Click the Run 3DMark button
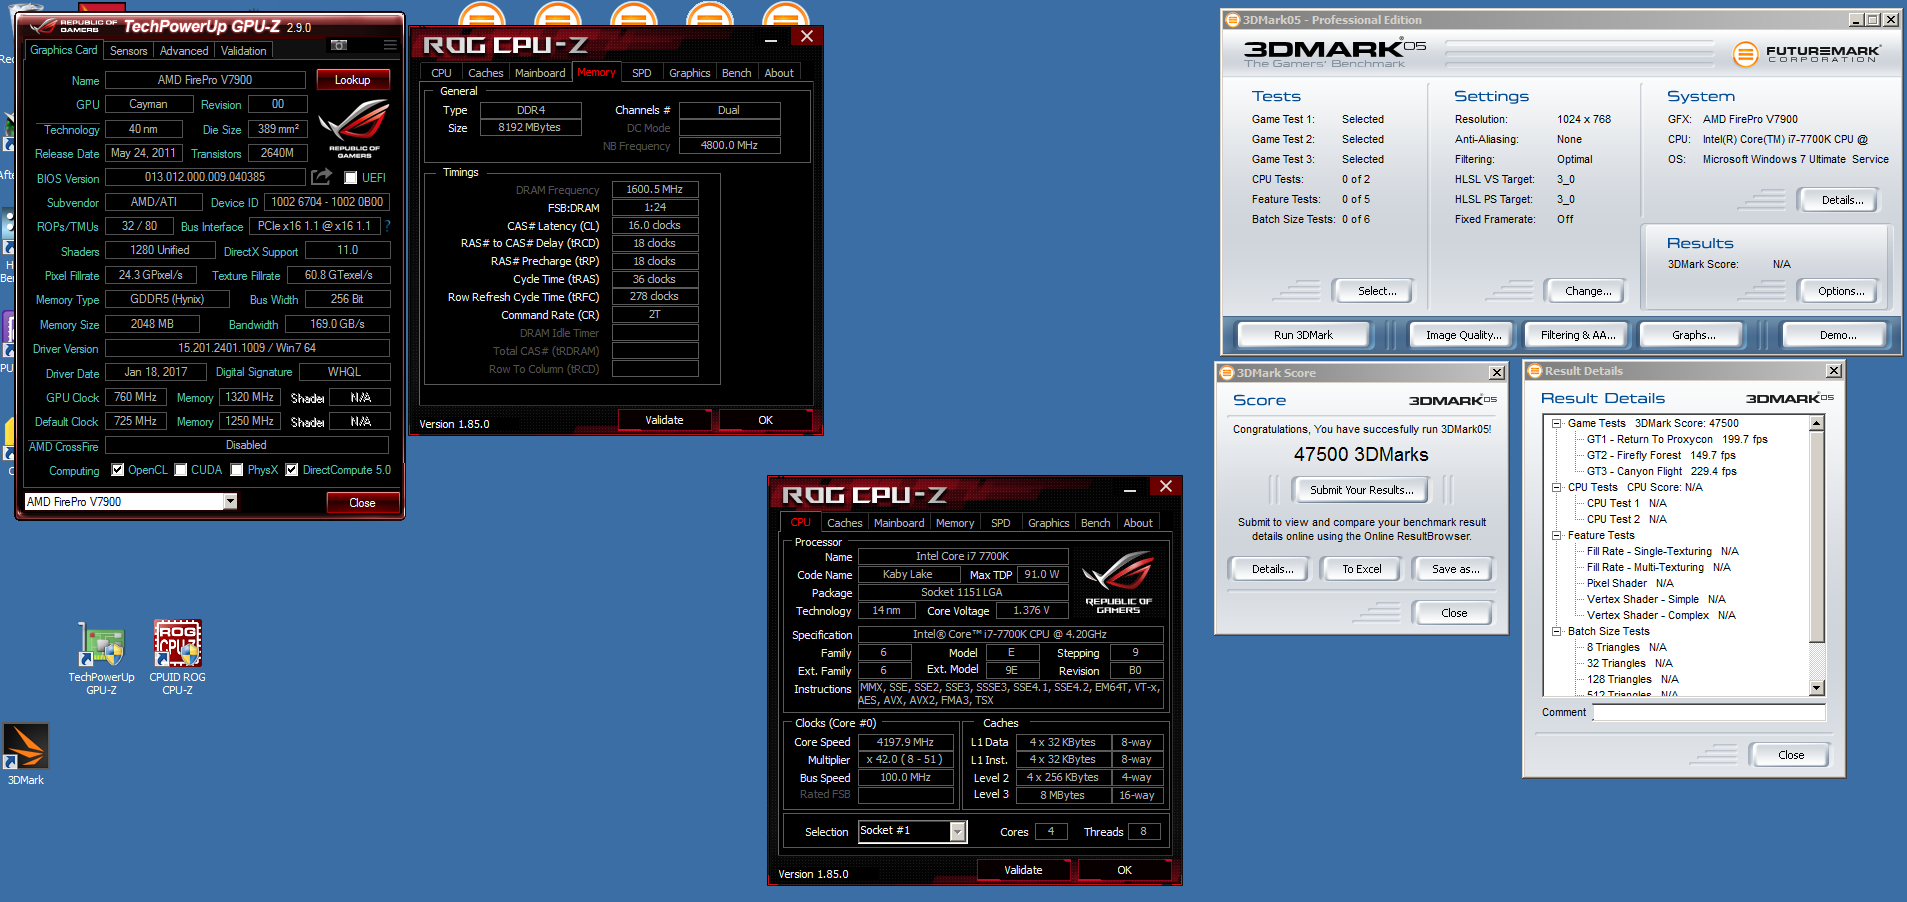Image resolution: width=1907 pixels, height=902 pixels. coord(1303,335)
